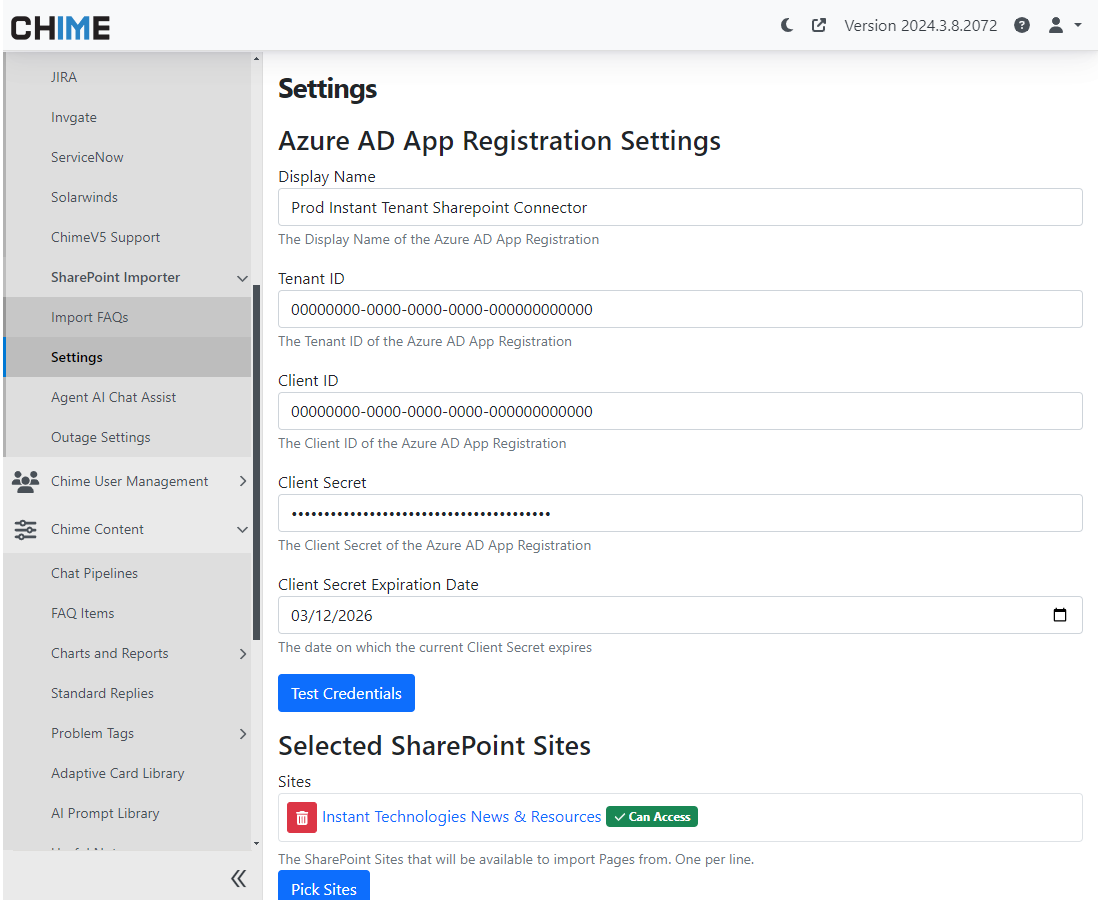This screenshot has width=1100, height=900.
Task: Click the Can Access status badge
Action: [652, 817]
